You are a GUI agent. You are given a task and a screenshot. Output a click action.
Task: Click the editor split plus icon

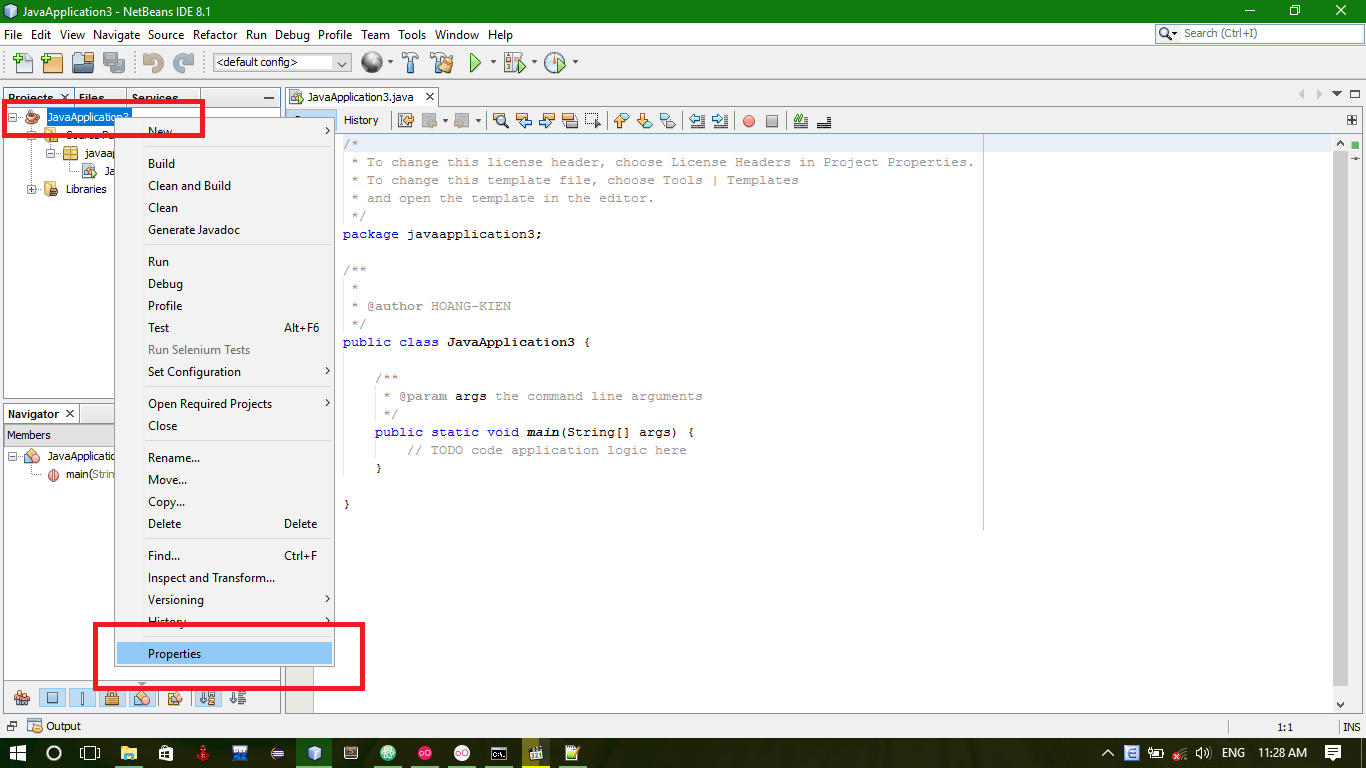click(x=1352, y=120)
